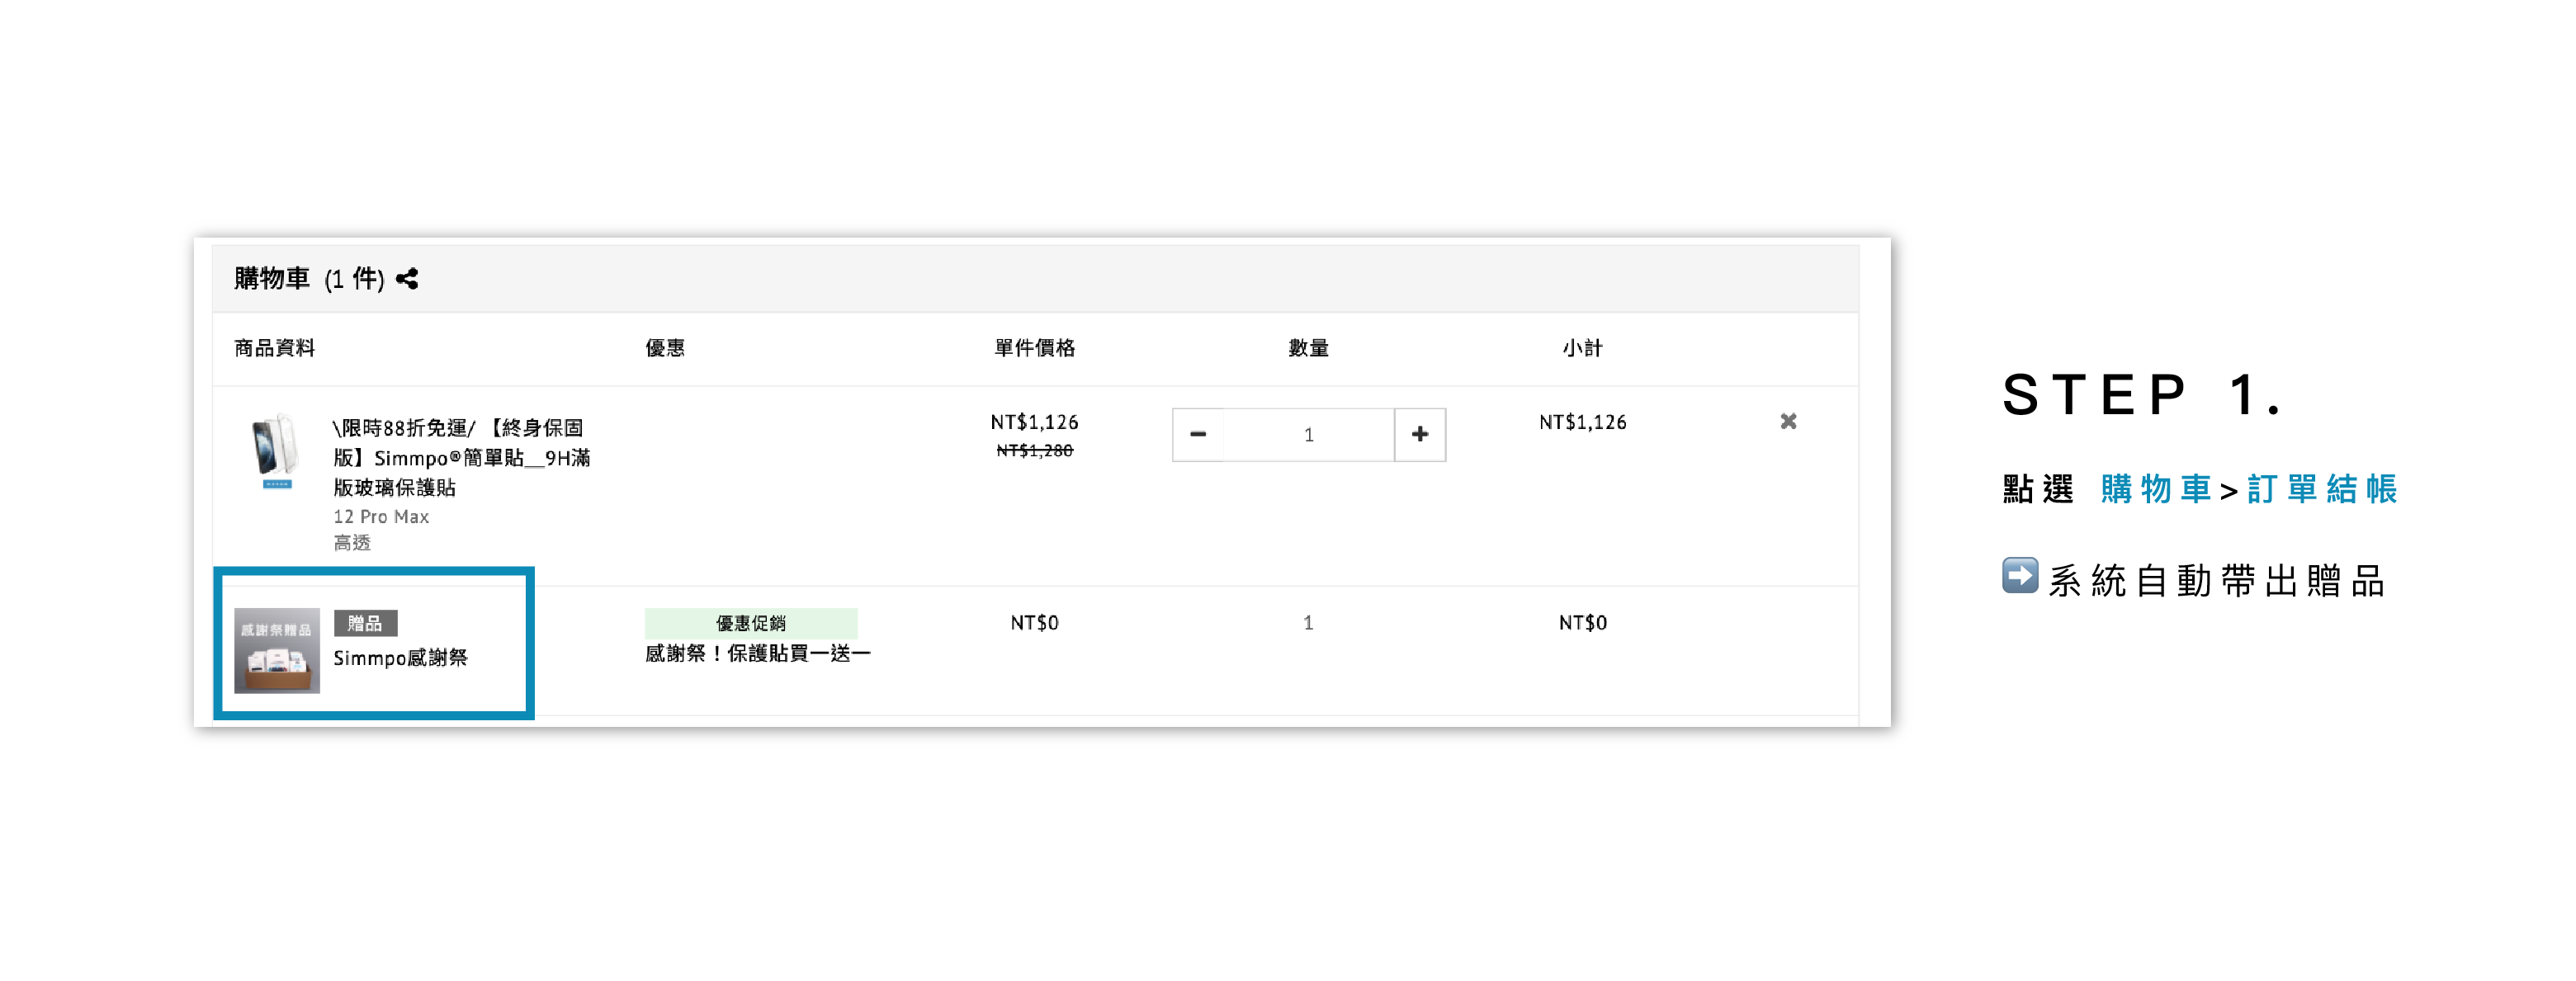Click the 感謝祭 buy-one-get-one promotion text
This screenshot has height=981, width=2576.
[757, 654]
